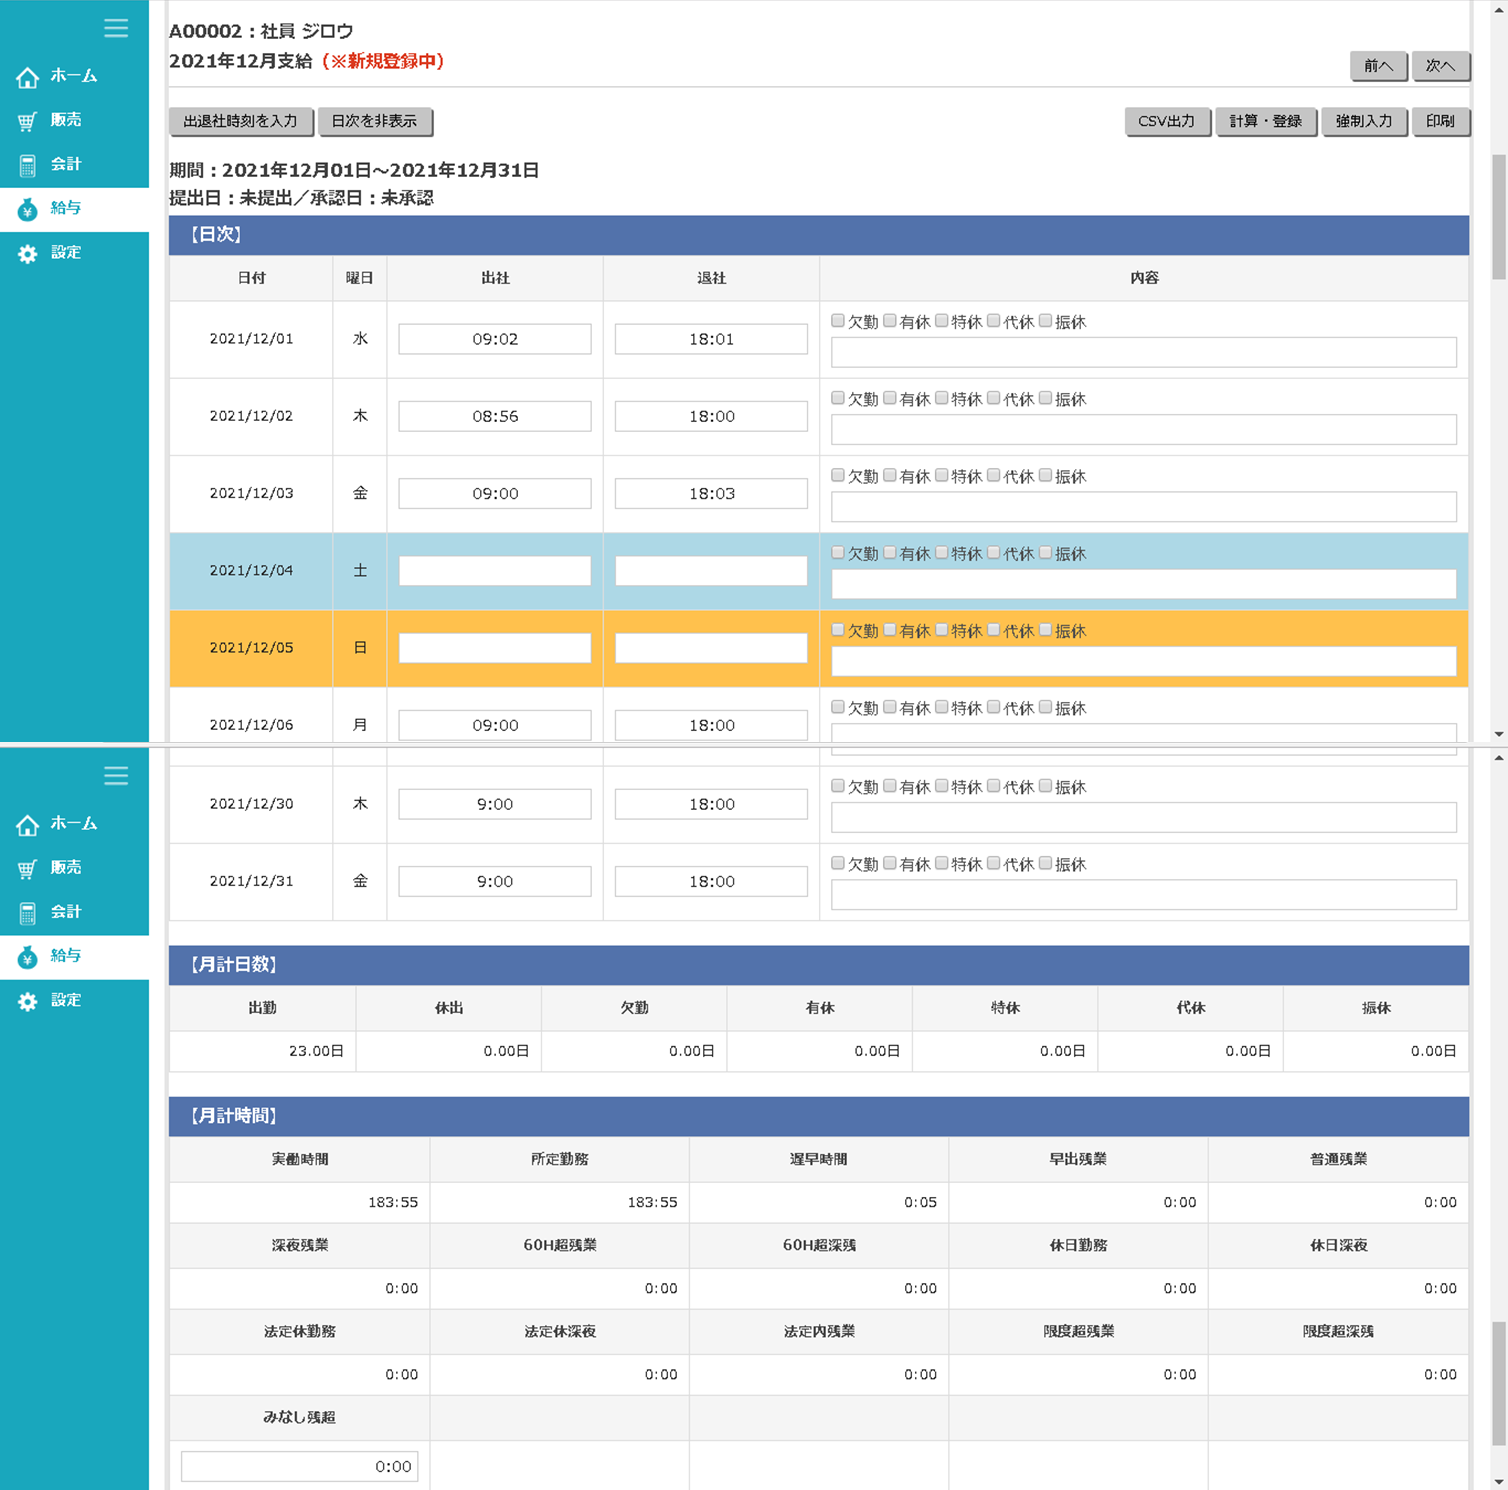
Task: Go to next employee with the 次へ button
Action: (x=1440, y=66)
